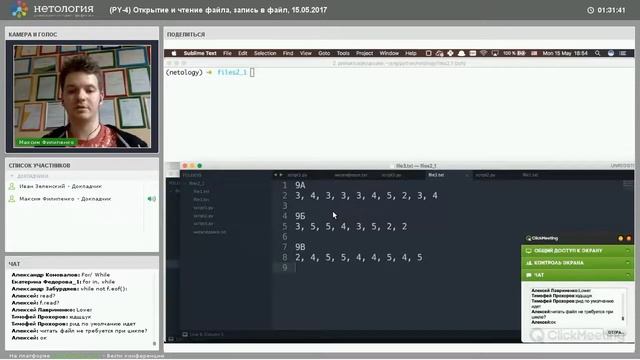Collapse the files2_1 folder in Sublime sidebar
Image resolution: width=640 pixels, height=360 pixels.
(196, 183)
